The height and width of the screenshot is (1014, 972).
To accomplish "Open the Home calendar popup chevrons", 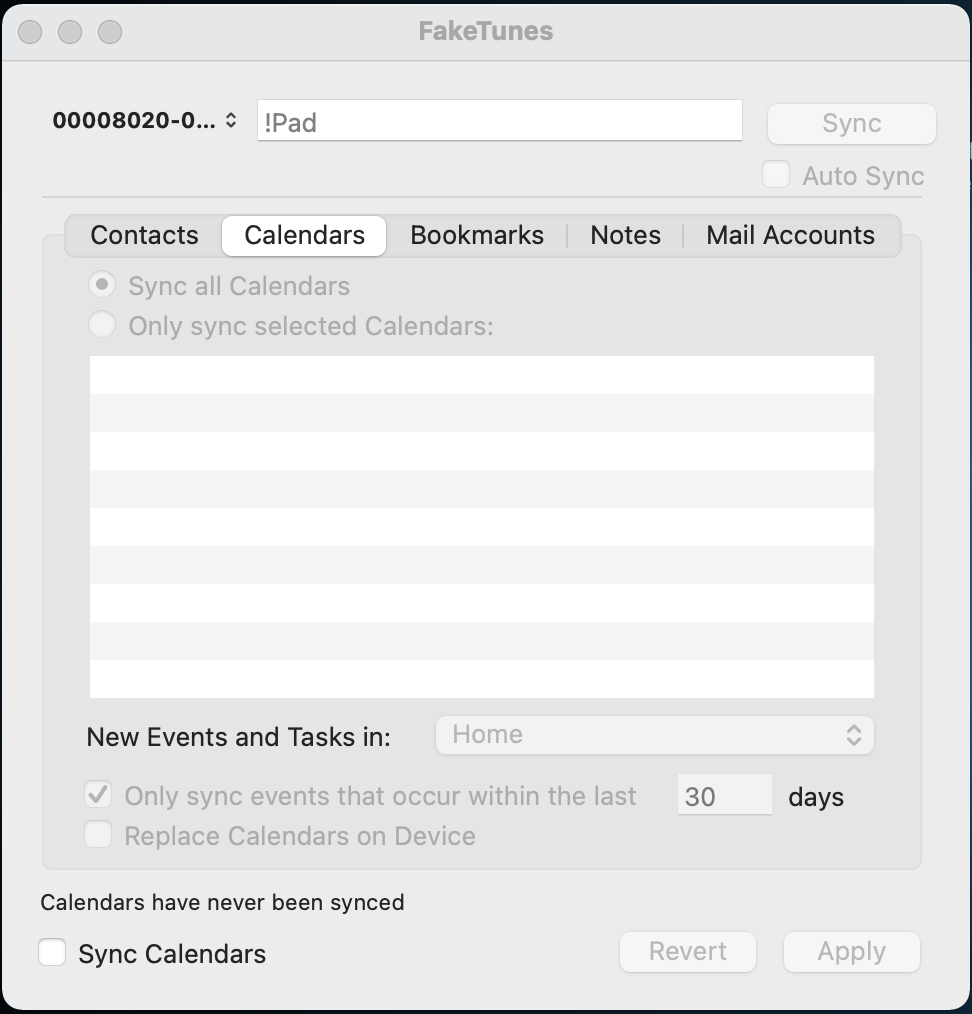I will [x=854, y=735].
